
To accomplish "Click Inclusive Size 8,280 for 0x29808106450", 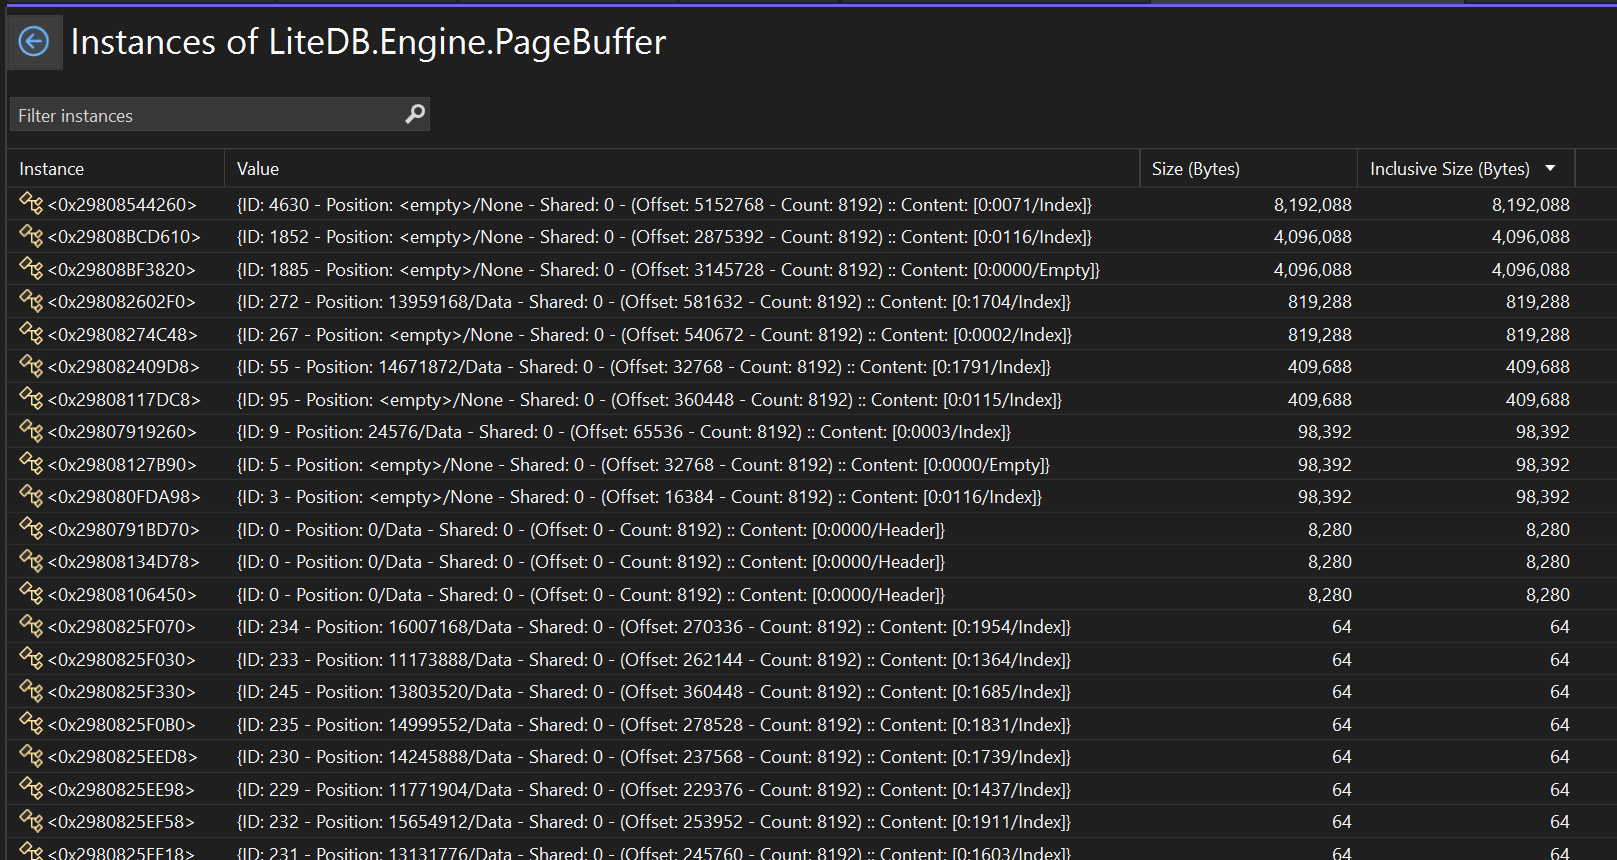I will (x=1547, y=595).
